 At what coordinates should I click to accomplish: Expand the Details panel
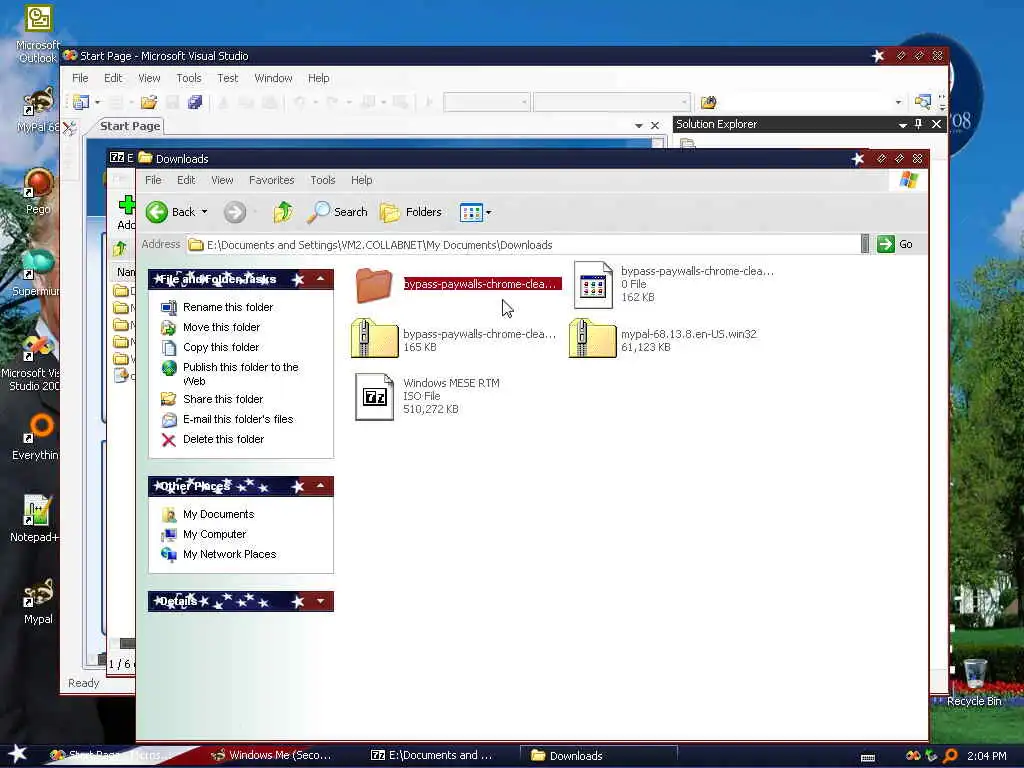pos(321,601)
